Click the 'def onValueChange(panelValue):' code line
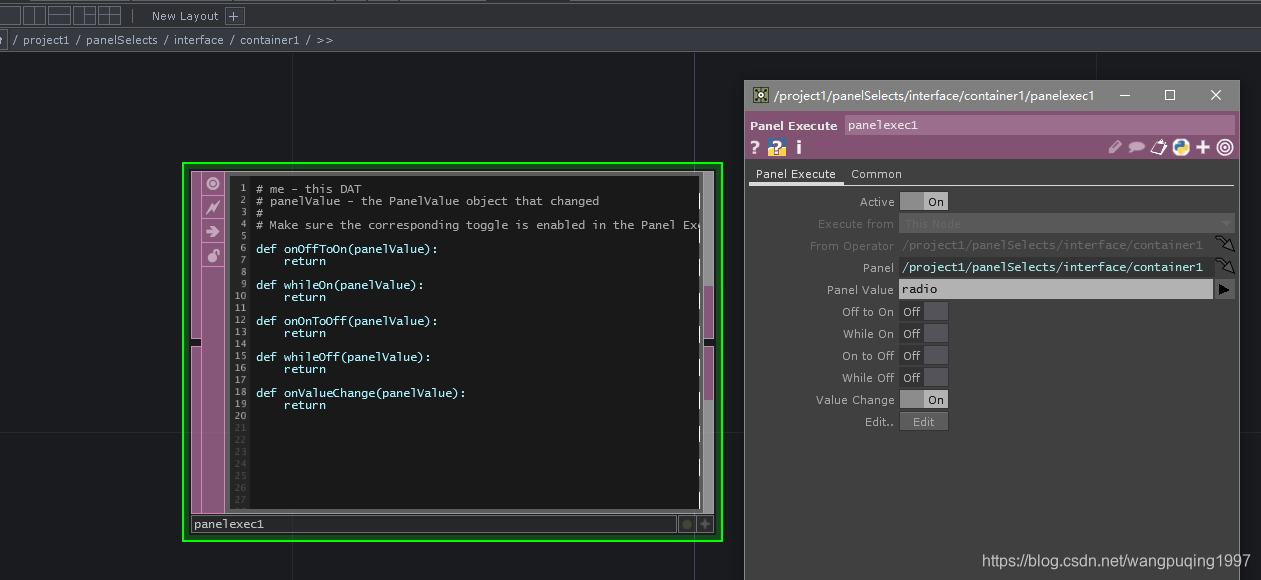Screen dimensions: 1261x580 point(361,393)
